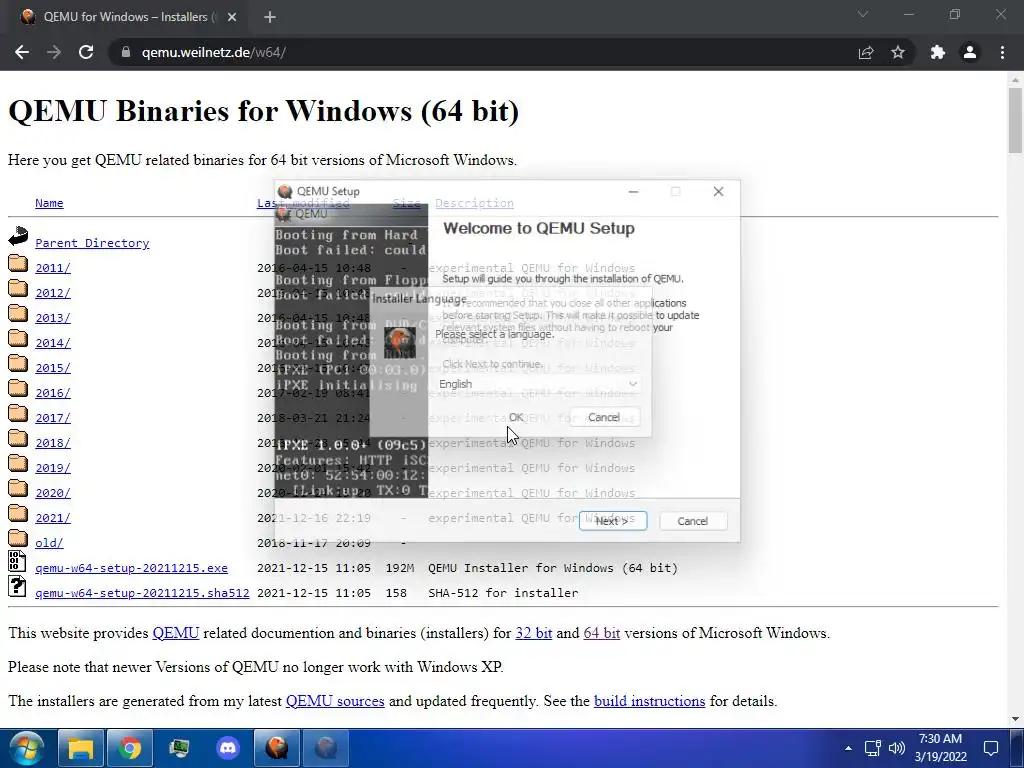Reload the page with the refresh icon
The height and width of the screenshot is (768, 1024).
(x=86, y=52)
